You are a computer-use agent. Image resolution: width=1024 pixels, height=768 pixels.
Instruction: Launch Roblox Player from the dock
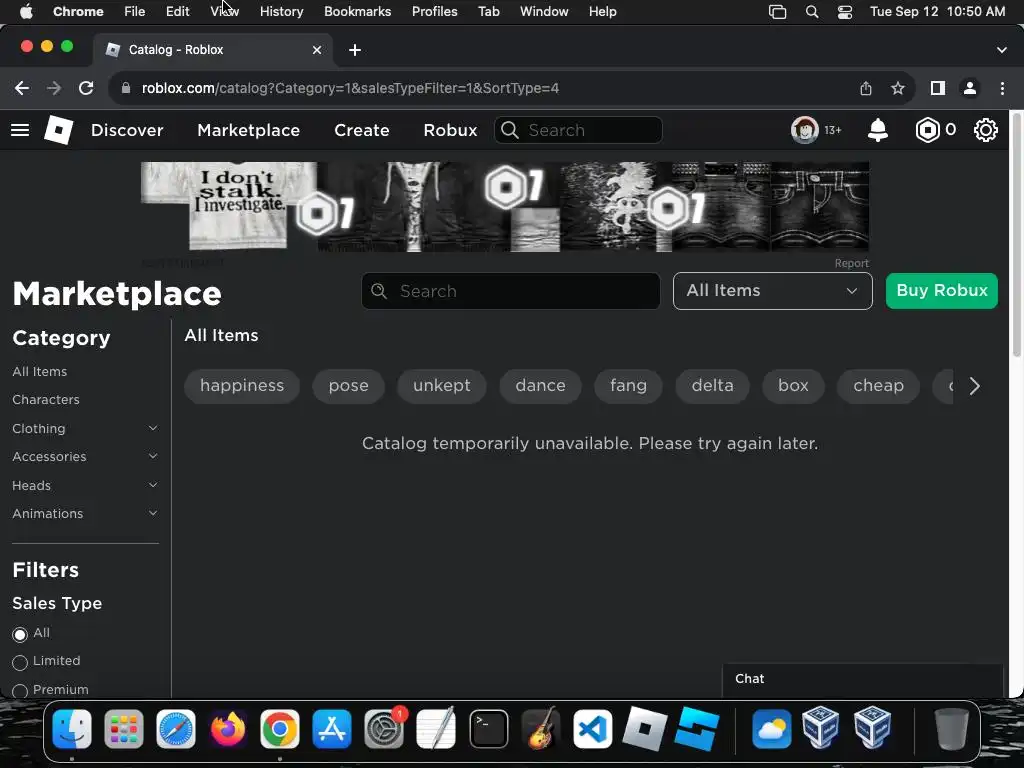(645, 729)
